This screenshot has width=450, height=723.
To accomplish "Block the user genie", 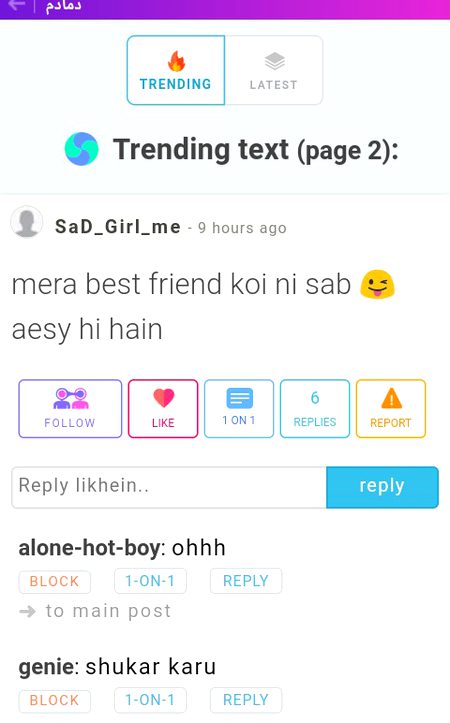I will coord(54,700).
